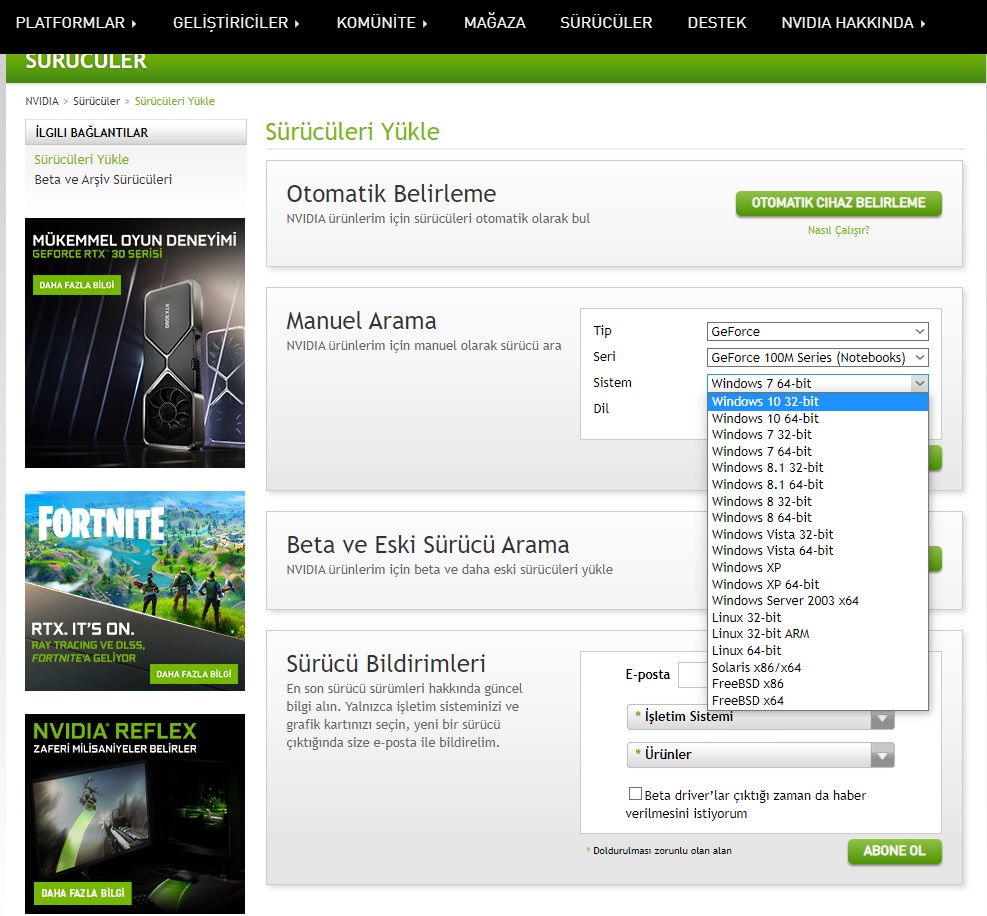Pick Windows 8.1 32-bit option

click(818, 468)
